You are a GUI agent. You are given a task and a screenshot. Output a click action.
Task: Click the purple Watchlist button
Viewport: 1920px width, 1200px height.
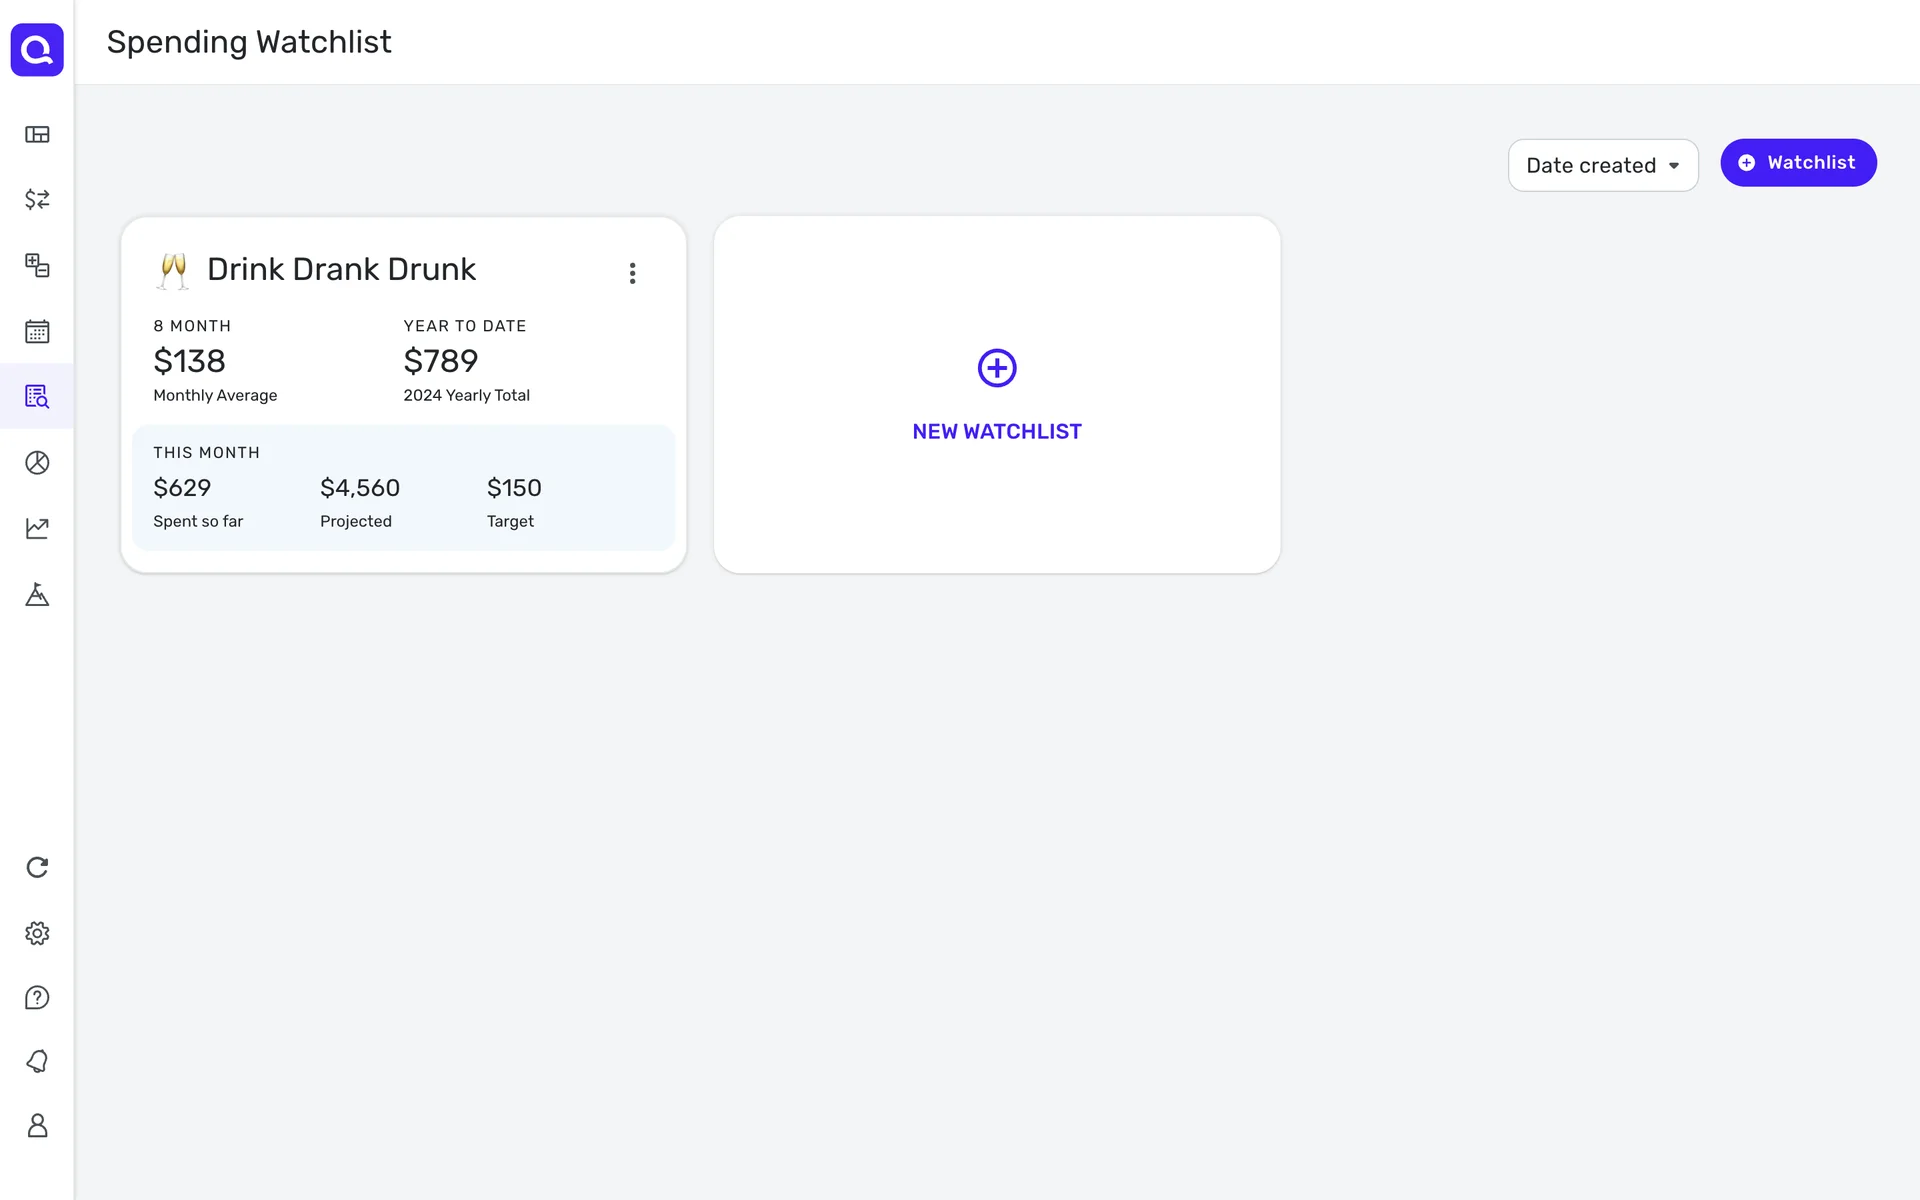(1797, 163)
